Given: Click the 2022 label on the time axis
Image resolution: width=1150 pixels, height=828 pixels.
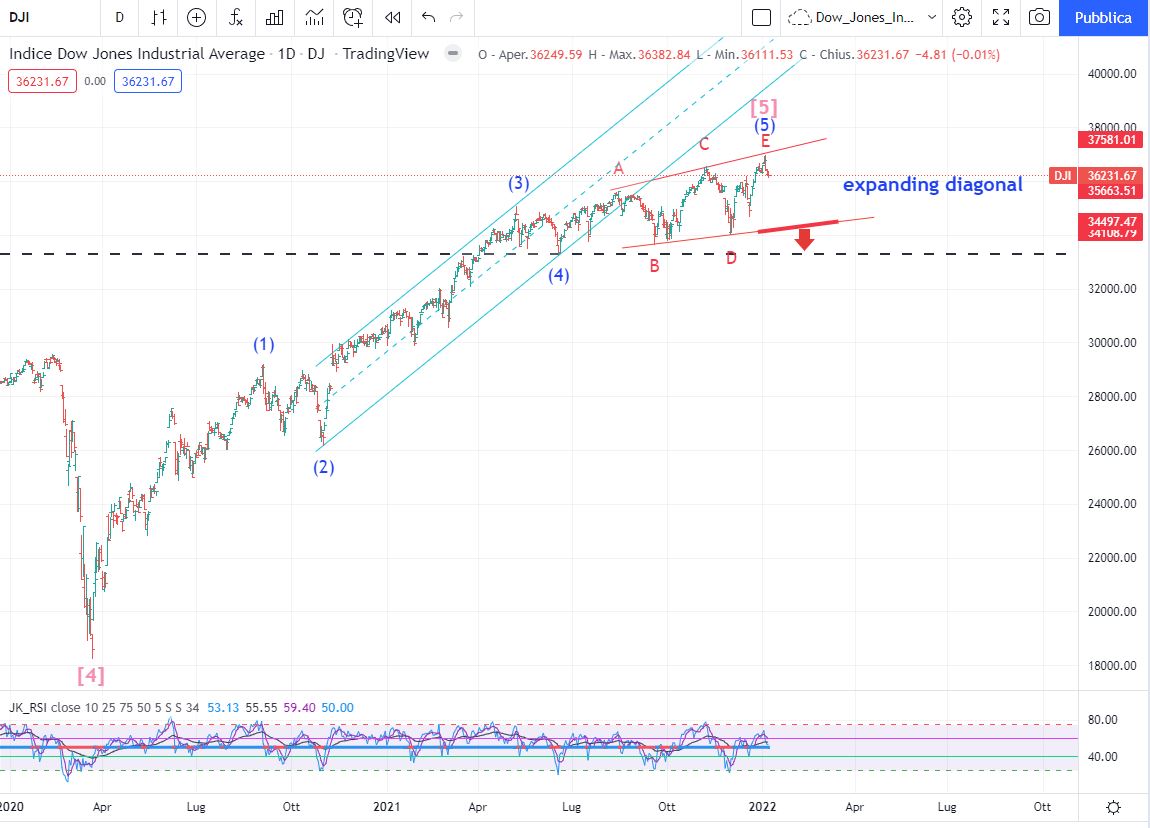Looking at the screenshot, I should (x=762, y=807).
